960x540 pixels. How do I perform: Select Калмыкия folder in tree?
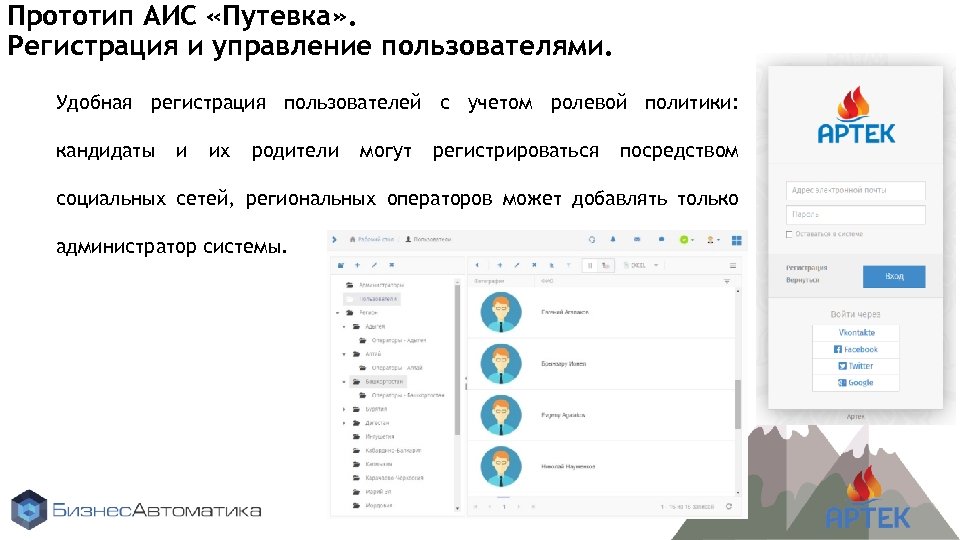point(373,463)
